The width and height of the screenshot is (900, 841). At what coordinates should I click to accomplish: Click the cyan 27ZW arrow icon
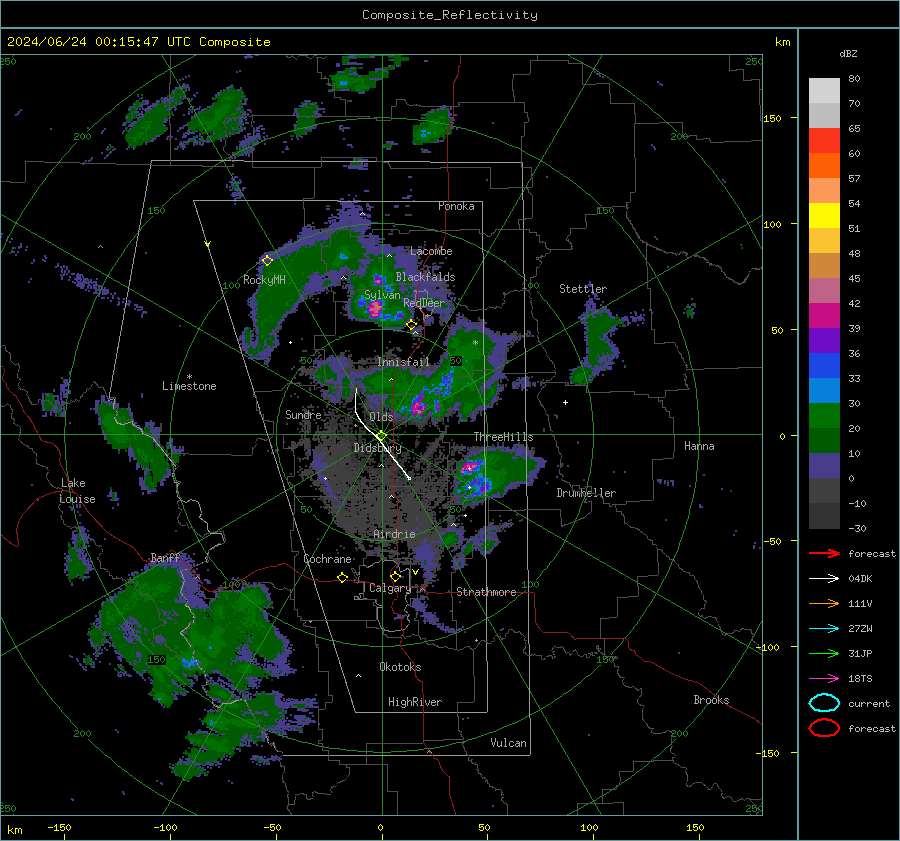pyautogui.click(x=824, y=629)
